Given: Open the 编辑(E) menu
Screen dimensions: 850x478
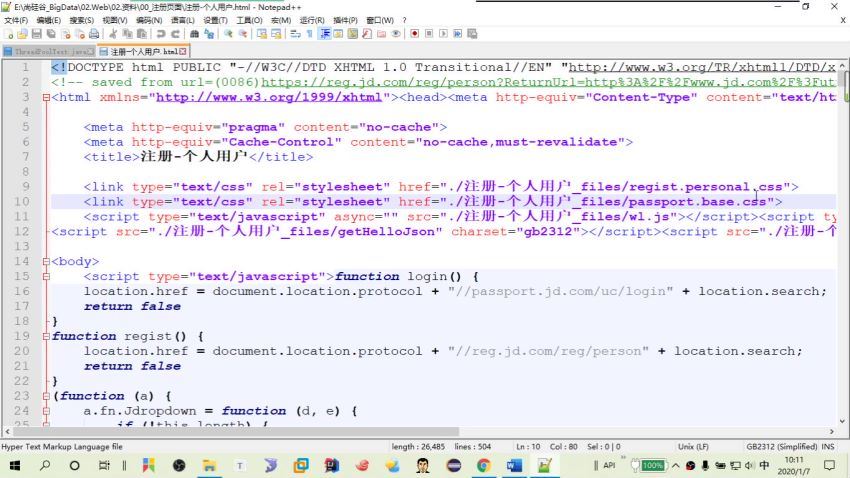Looking at the screenshot, I should (x=48, y=20).
